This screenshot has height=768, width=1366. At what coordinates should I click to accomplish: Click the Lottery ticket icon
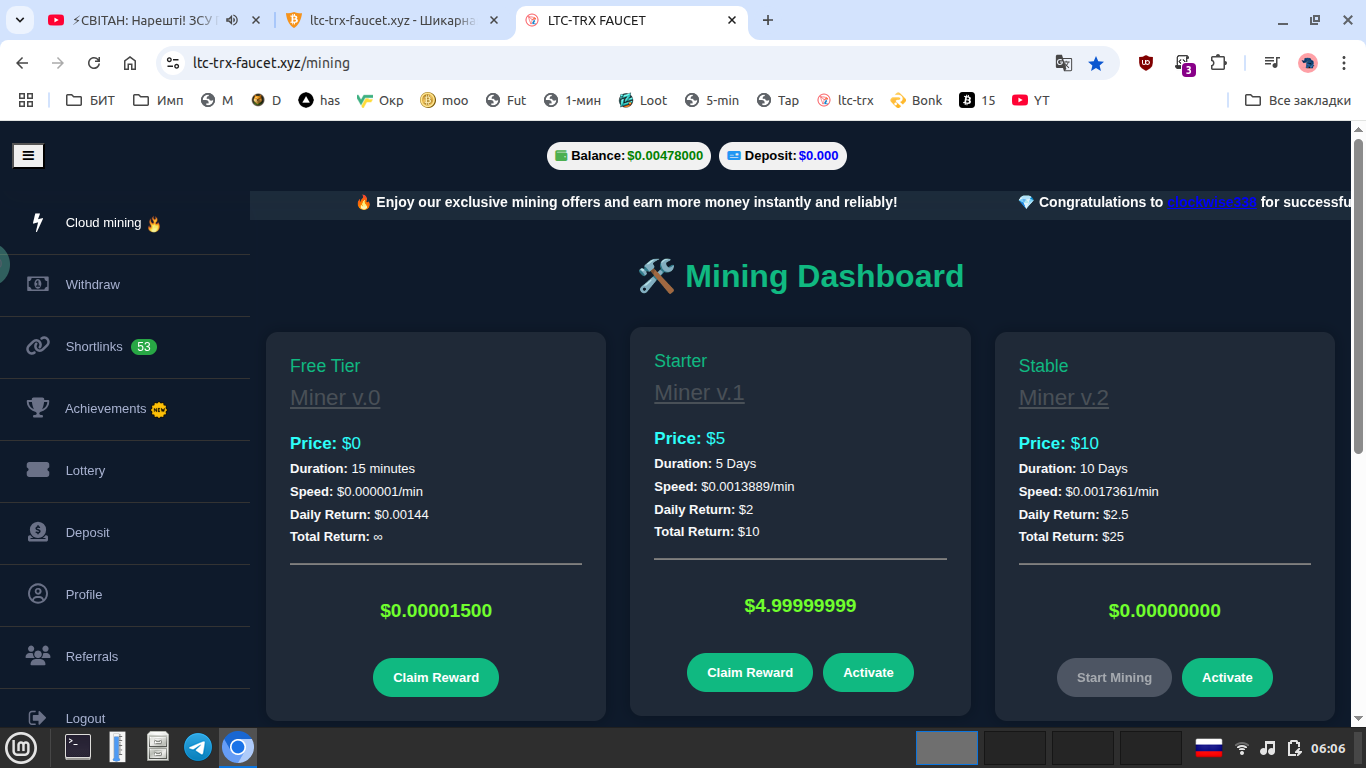pyautogui.click(x=38, y=470)
